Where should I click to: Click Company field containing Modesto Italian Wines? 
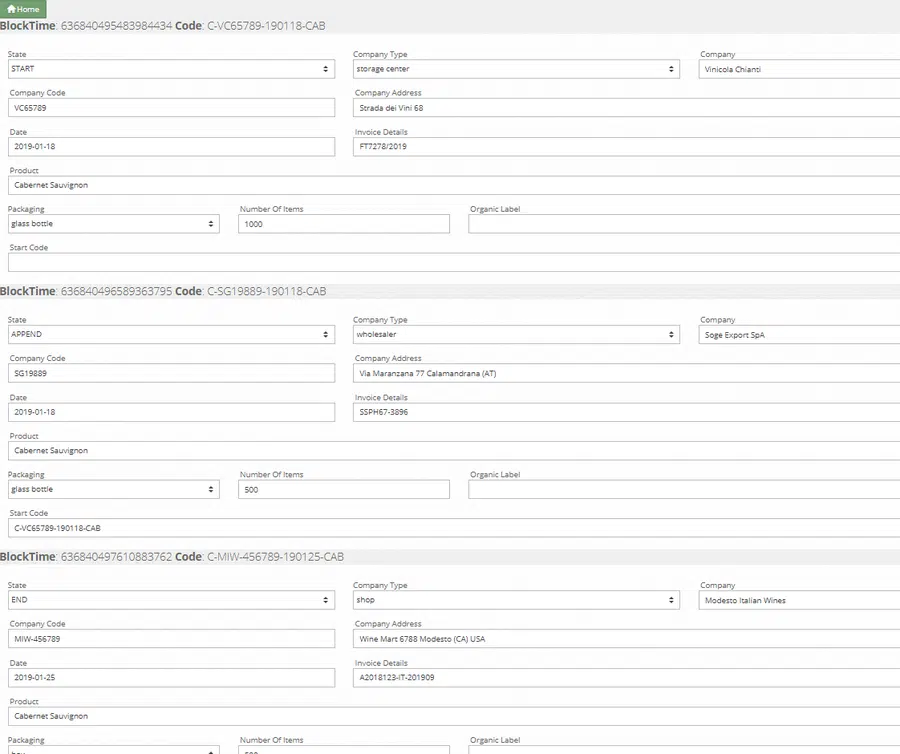[x=799, y=601]
